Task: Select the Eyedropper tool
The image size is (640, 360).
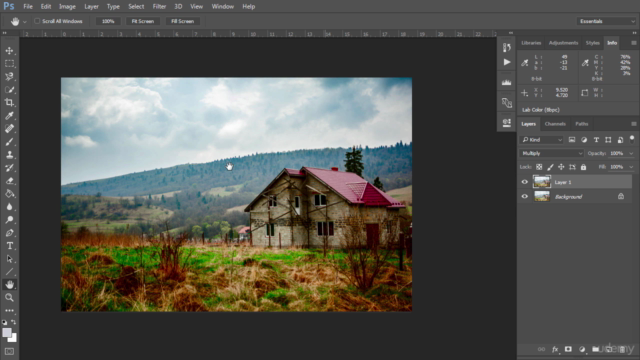Action: click(9, 116)
